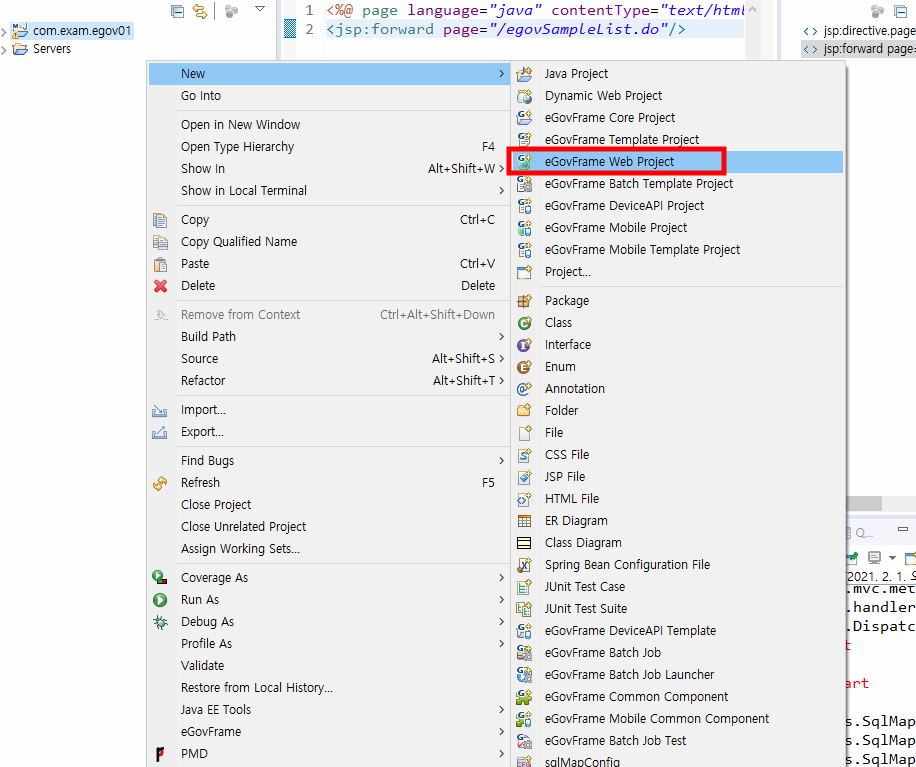This screenshot has height=767, width=916.
Task: Click the Spring Bean Configuration File icon
Action: click(x=525, y=565)
